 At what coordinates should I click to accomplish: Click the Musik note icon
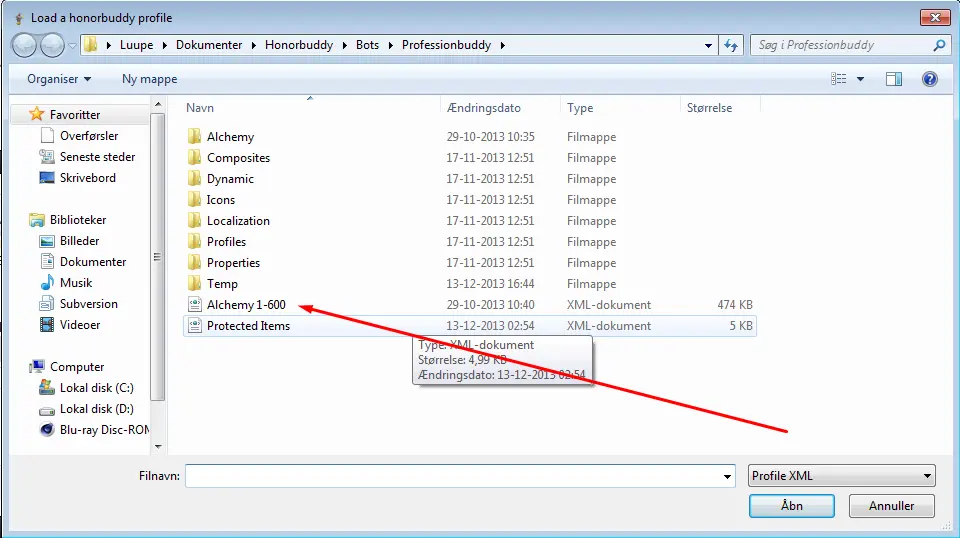[47, 282]
